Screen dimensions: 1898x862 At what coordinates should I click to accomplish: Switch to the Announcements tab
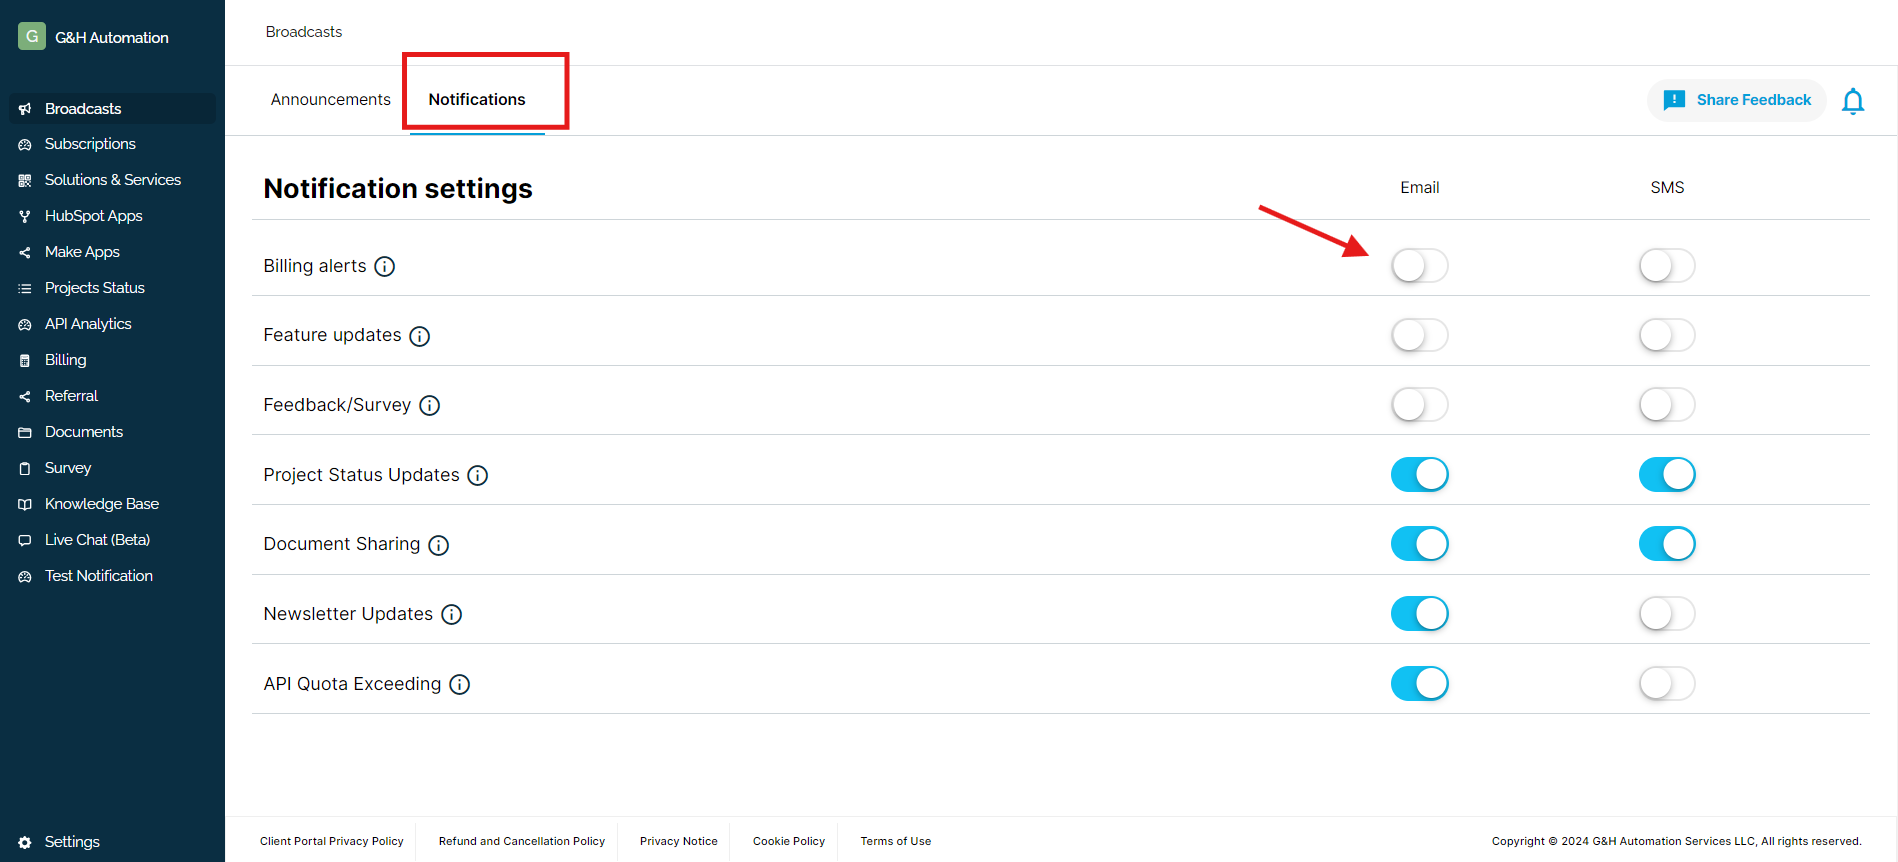point(330,100)
